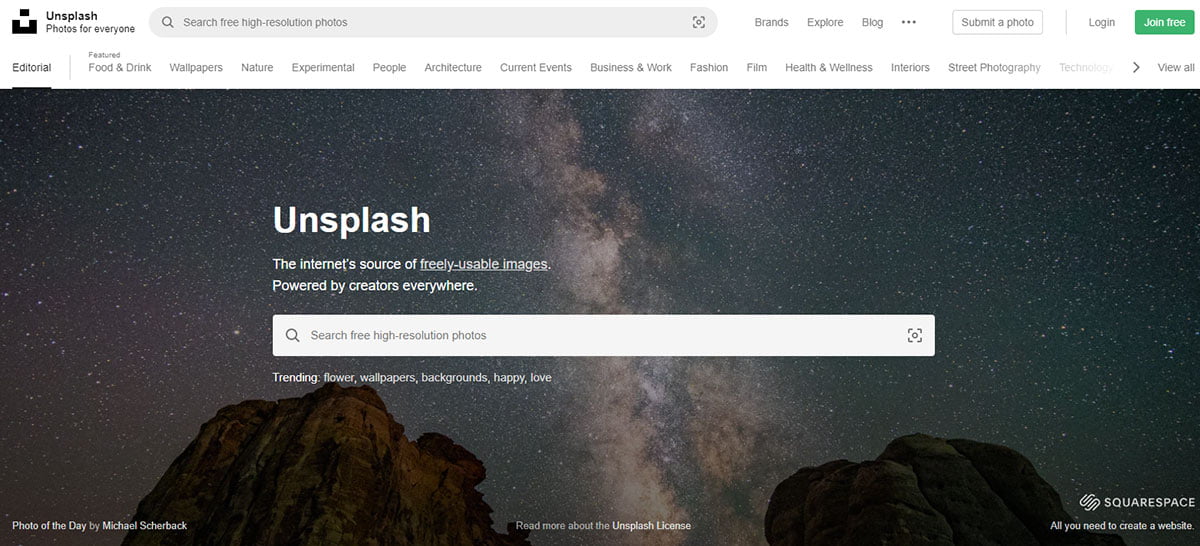Focus the hero search photos field
Image resolution: width=1200 pixels, height=546 pixels.
click(x=603, y=336)
